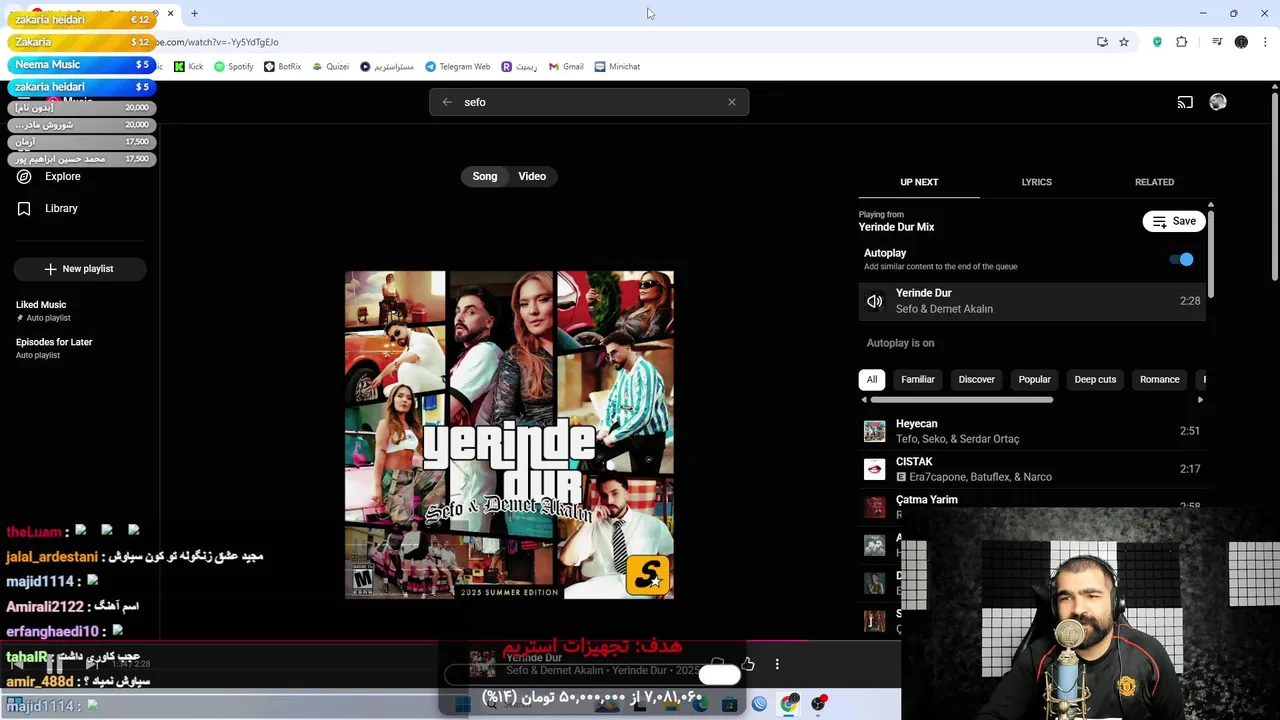Screen dimensions: 1280x720
Task: Open a new browser tab
Action: coord(194,13)
